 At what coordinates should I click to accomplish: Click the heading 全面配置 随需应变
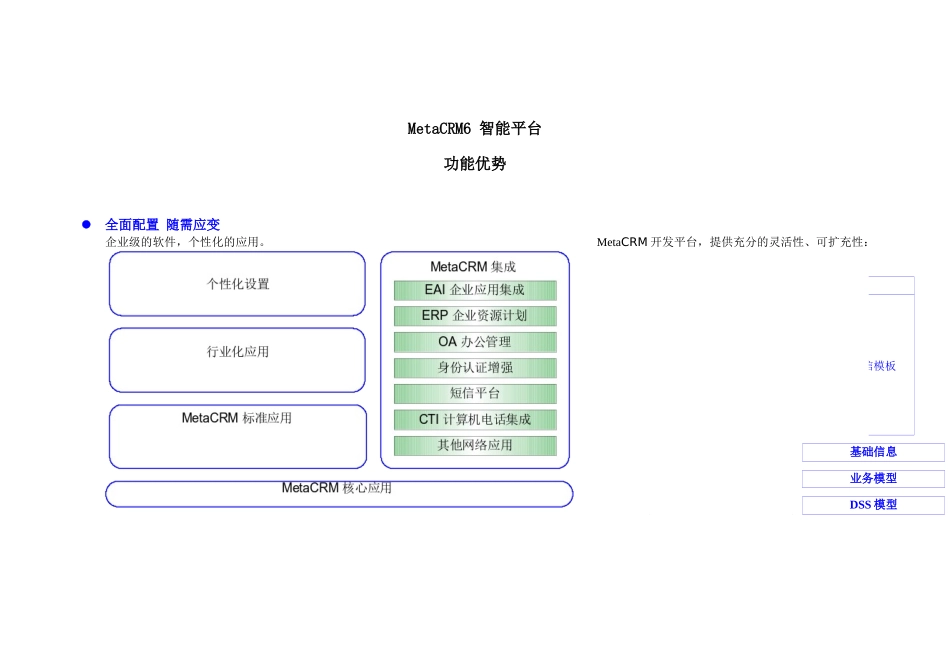click(162, 225)
